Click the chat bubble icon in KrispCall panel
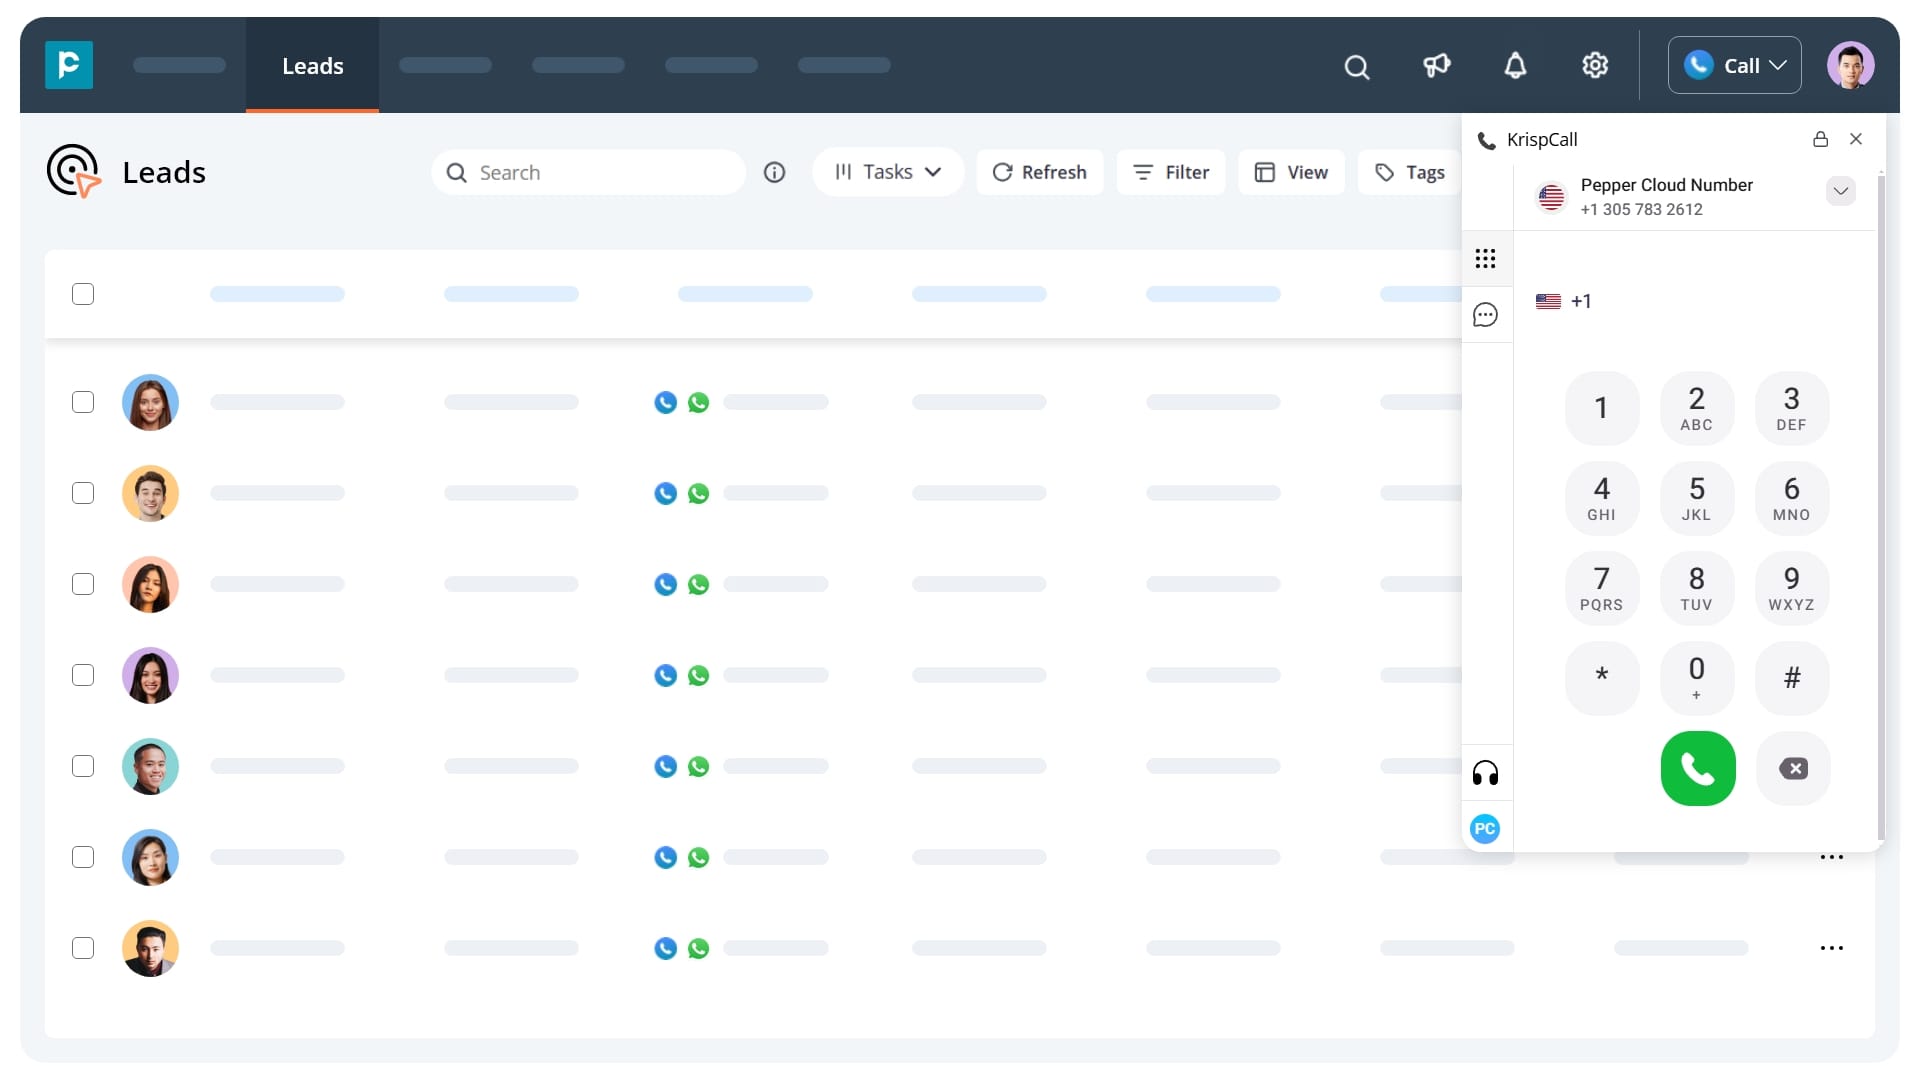Viewport: 1920px width, 1080px height. [1486, 315]
